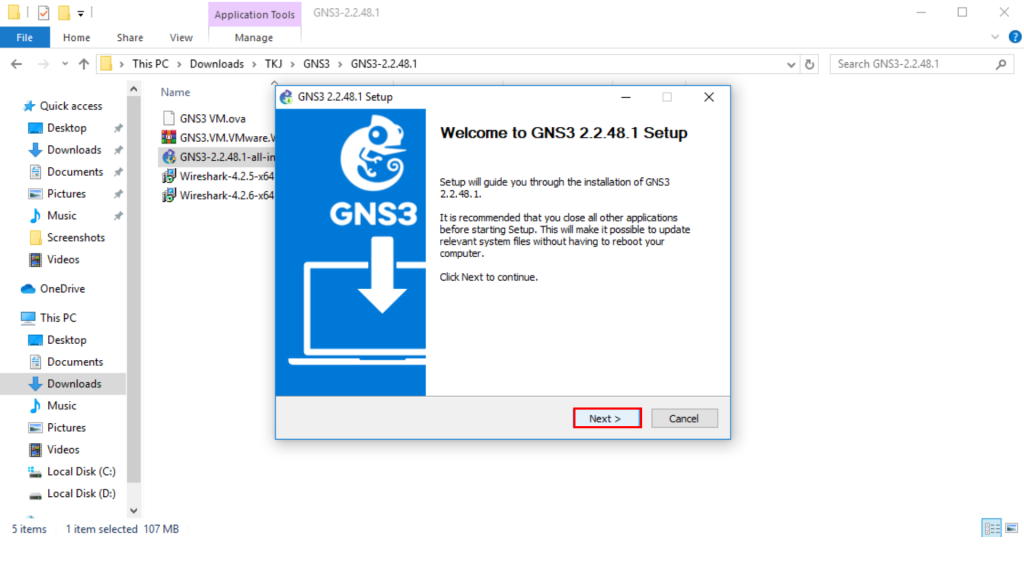
Task: Expand the address bar history dropdown
Action: tap(790, 64)
